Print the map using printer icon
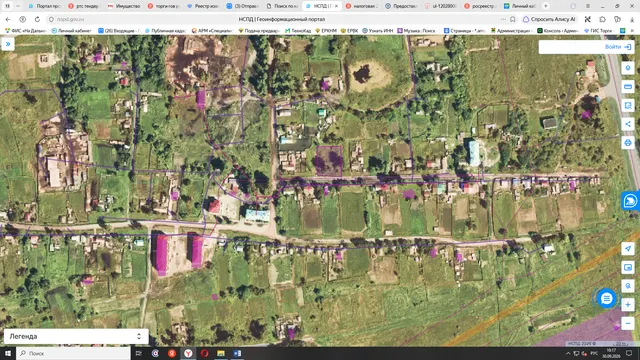Viewport: 640px width, 360px height. (628, 142)
